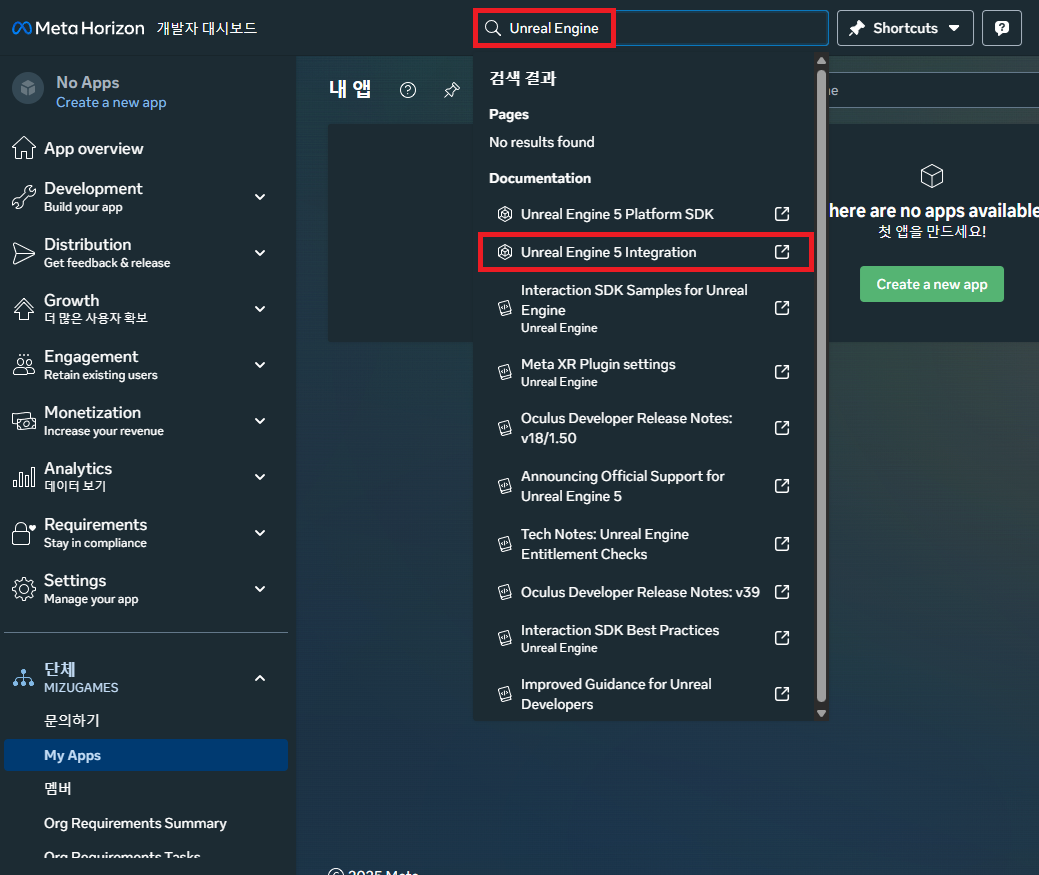Click external link icon for Unreal Engine 5 Platform SDK

pyautogui.click(x=782, y=214)
